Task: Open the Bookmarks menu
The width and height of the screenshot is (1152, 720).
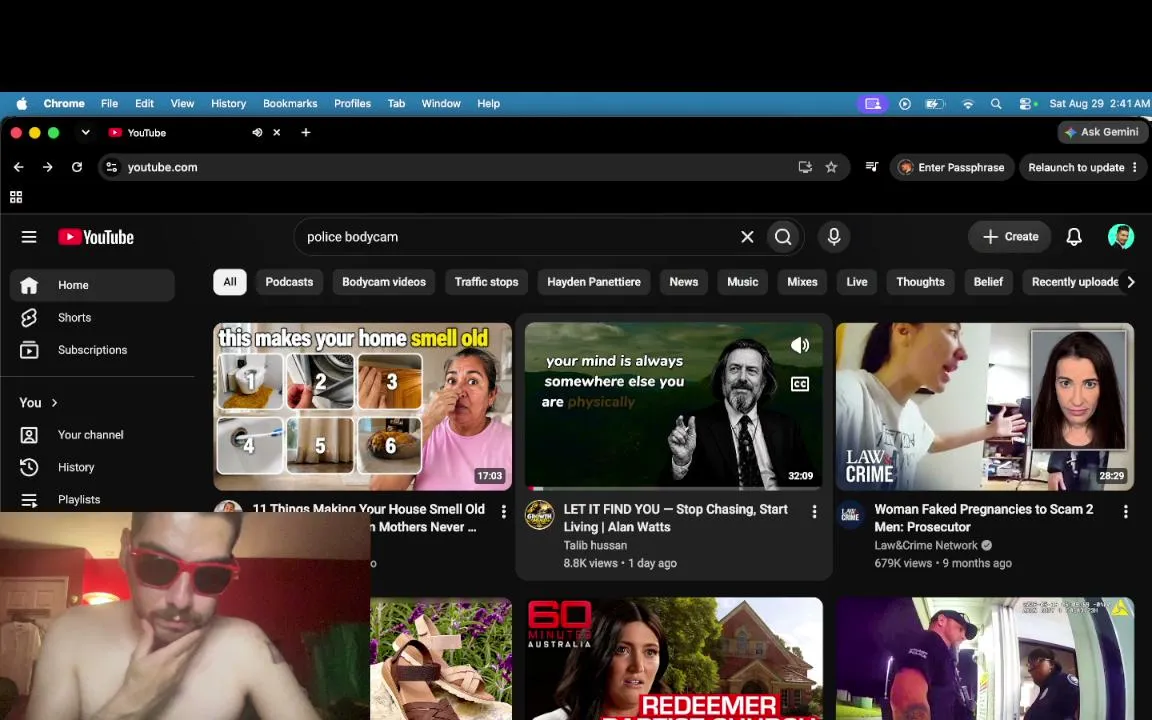Action: pos(290,104)
